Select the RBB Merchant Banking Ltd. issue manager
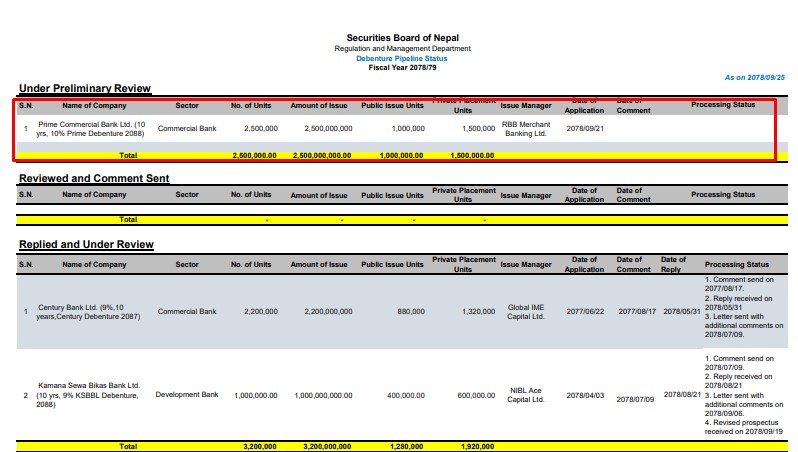The width and height of the screenshot is (798, 452). click(x=525, y=128)
